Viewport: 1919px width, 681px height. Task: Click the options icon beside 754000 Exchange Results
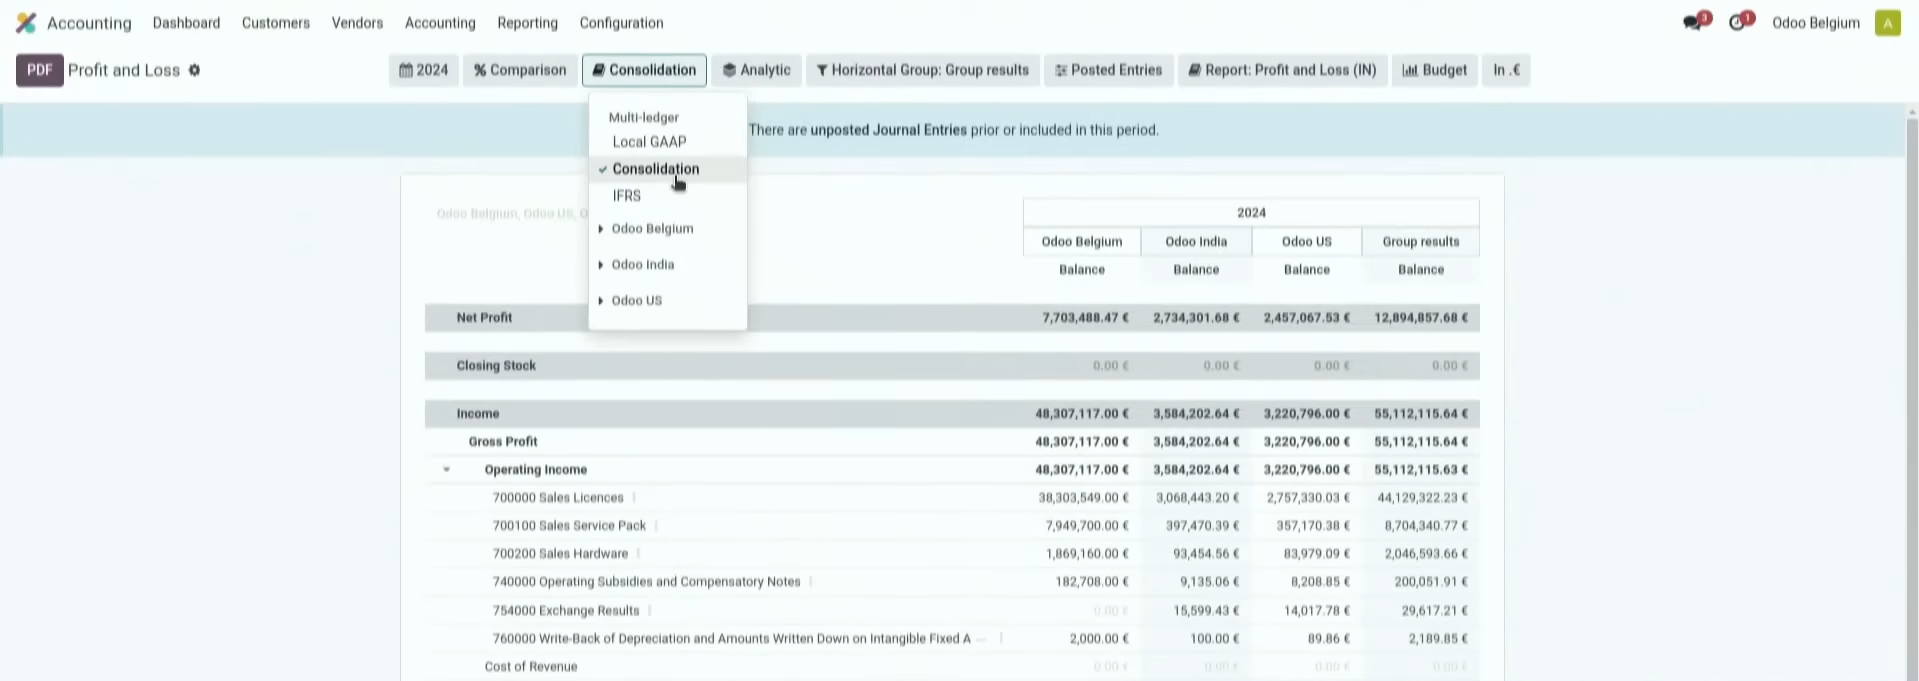[x=649, y=610]
